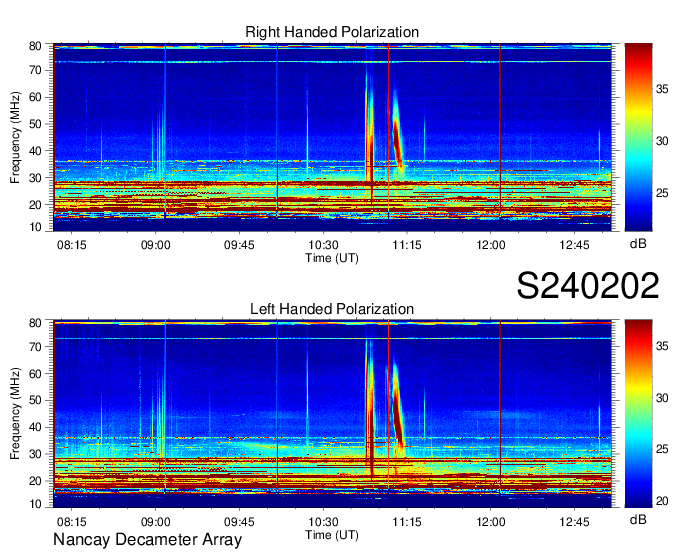Click the 25 value on the top color scale
Image resolution: width=680 pixels, height=552 pixels.
coord(662,193)
